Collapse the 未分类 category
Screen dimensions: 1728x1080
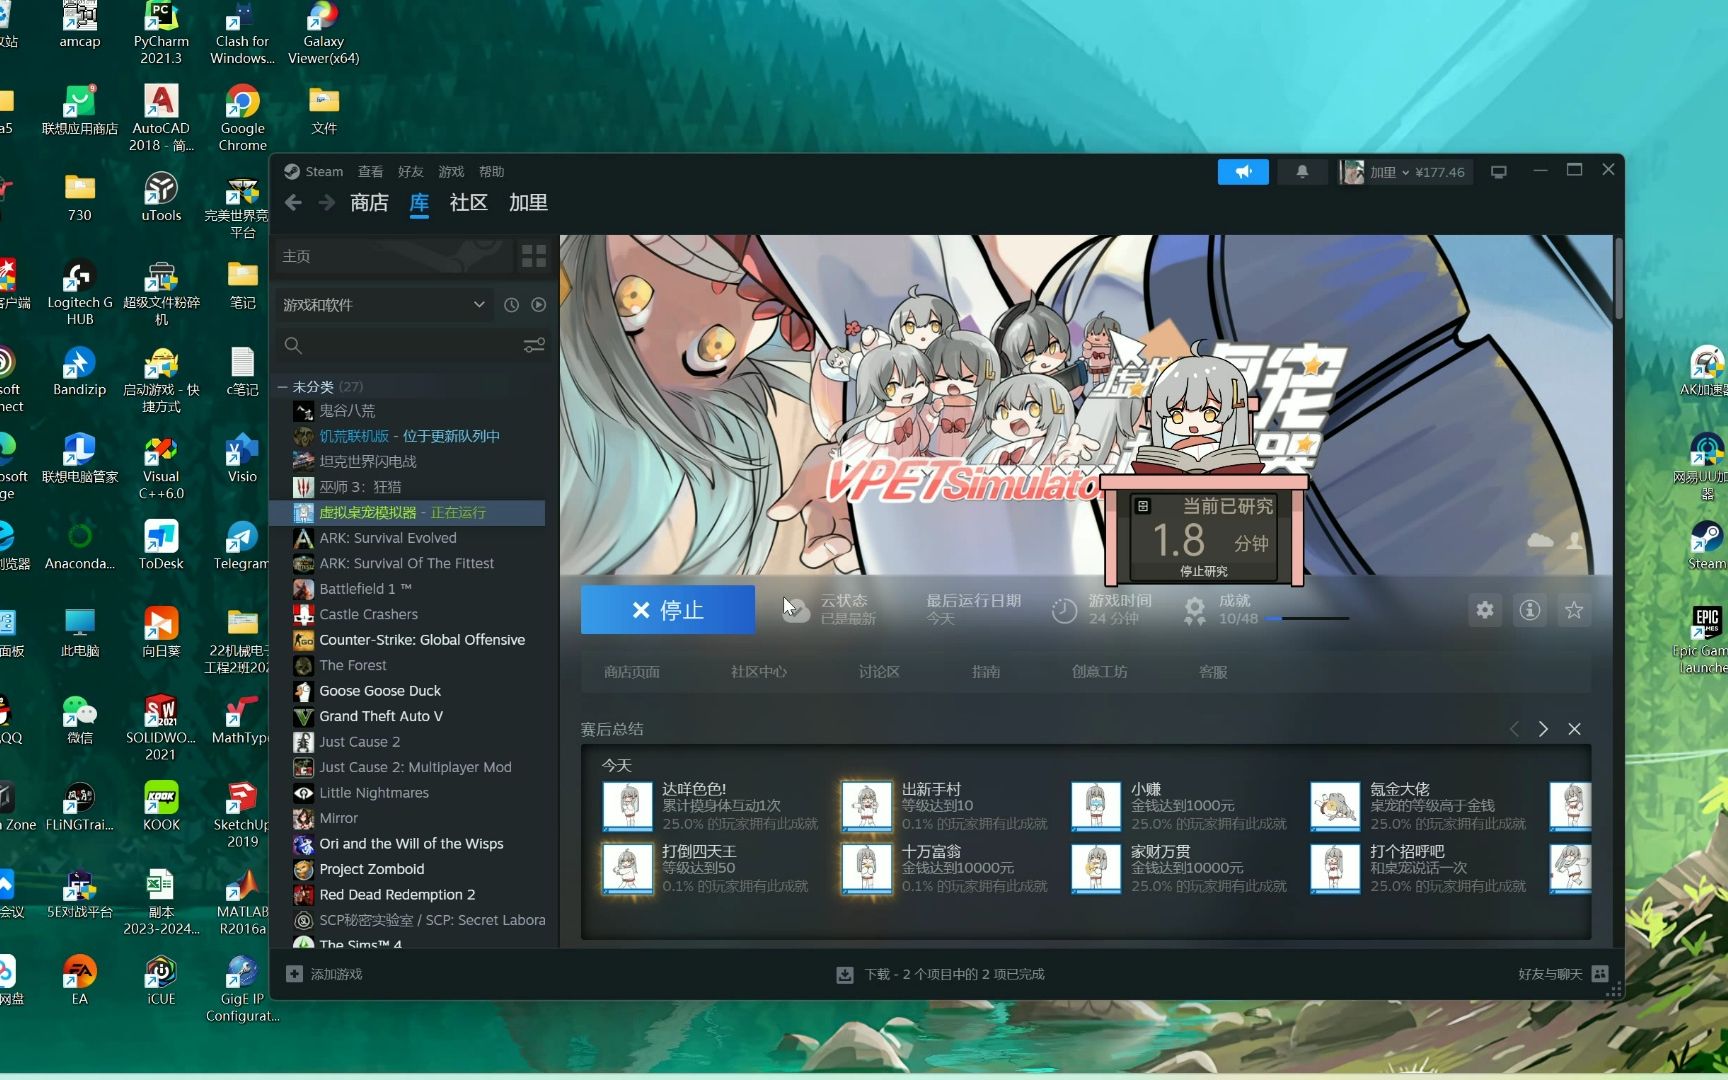tap(283, 387)
